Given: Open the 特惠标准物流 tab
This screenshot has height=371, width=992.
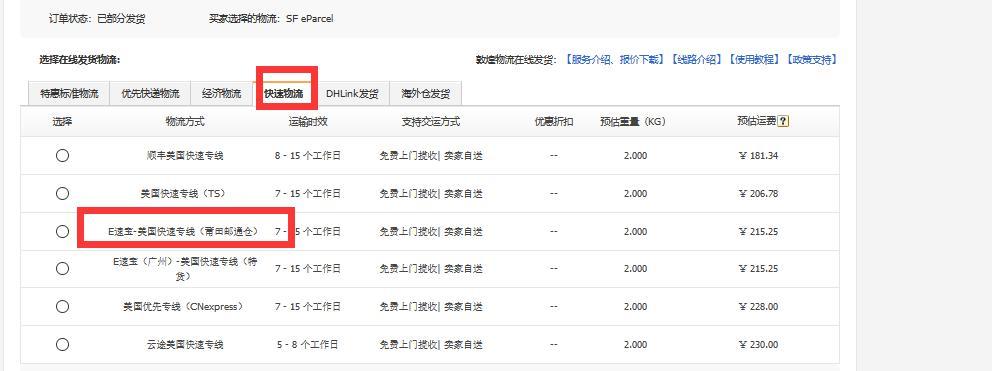Looking at the screenshot, I should [70, 94].
